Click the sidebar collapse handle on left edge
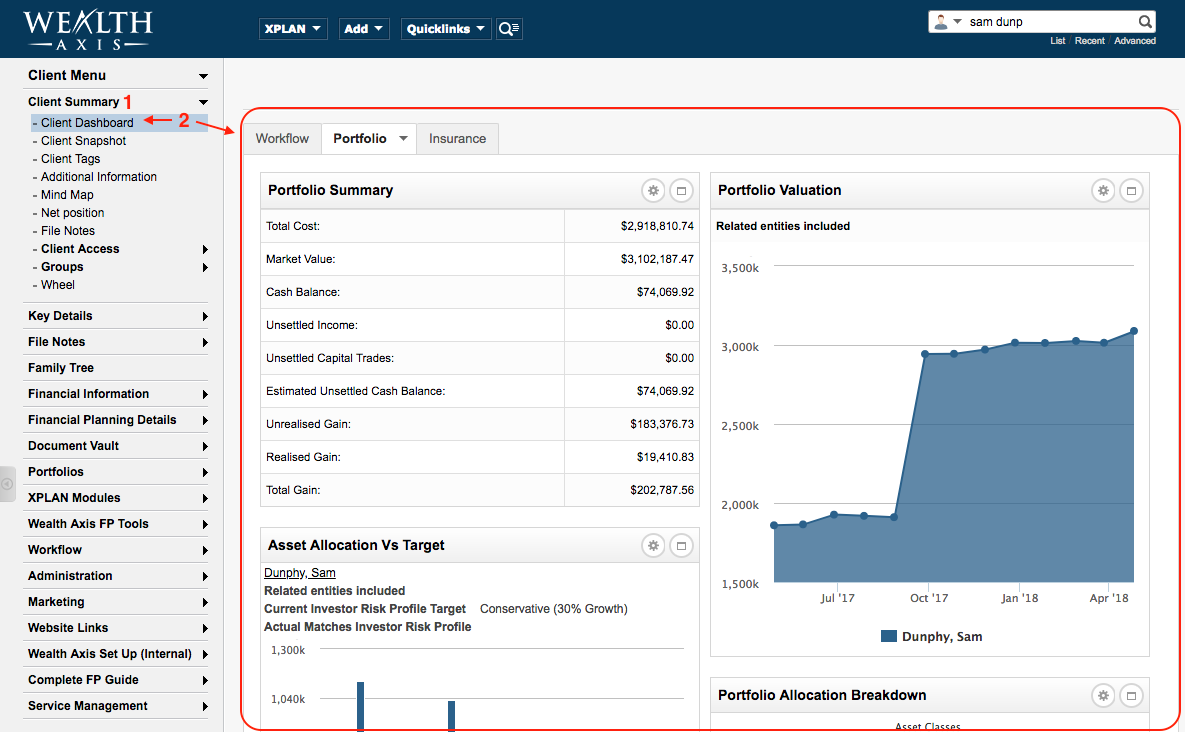Image resolution: width=1185 pixels, height=732 pixels. click(6, 484)
